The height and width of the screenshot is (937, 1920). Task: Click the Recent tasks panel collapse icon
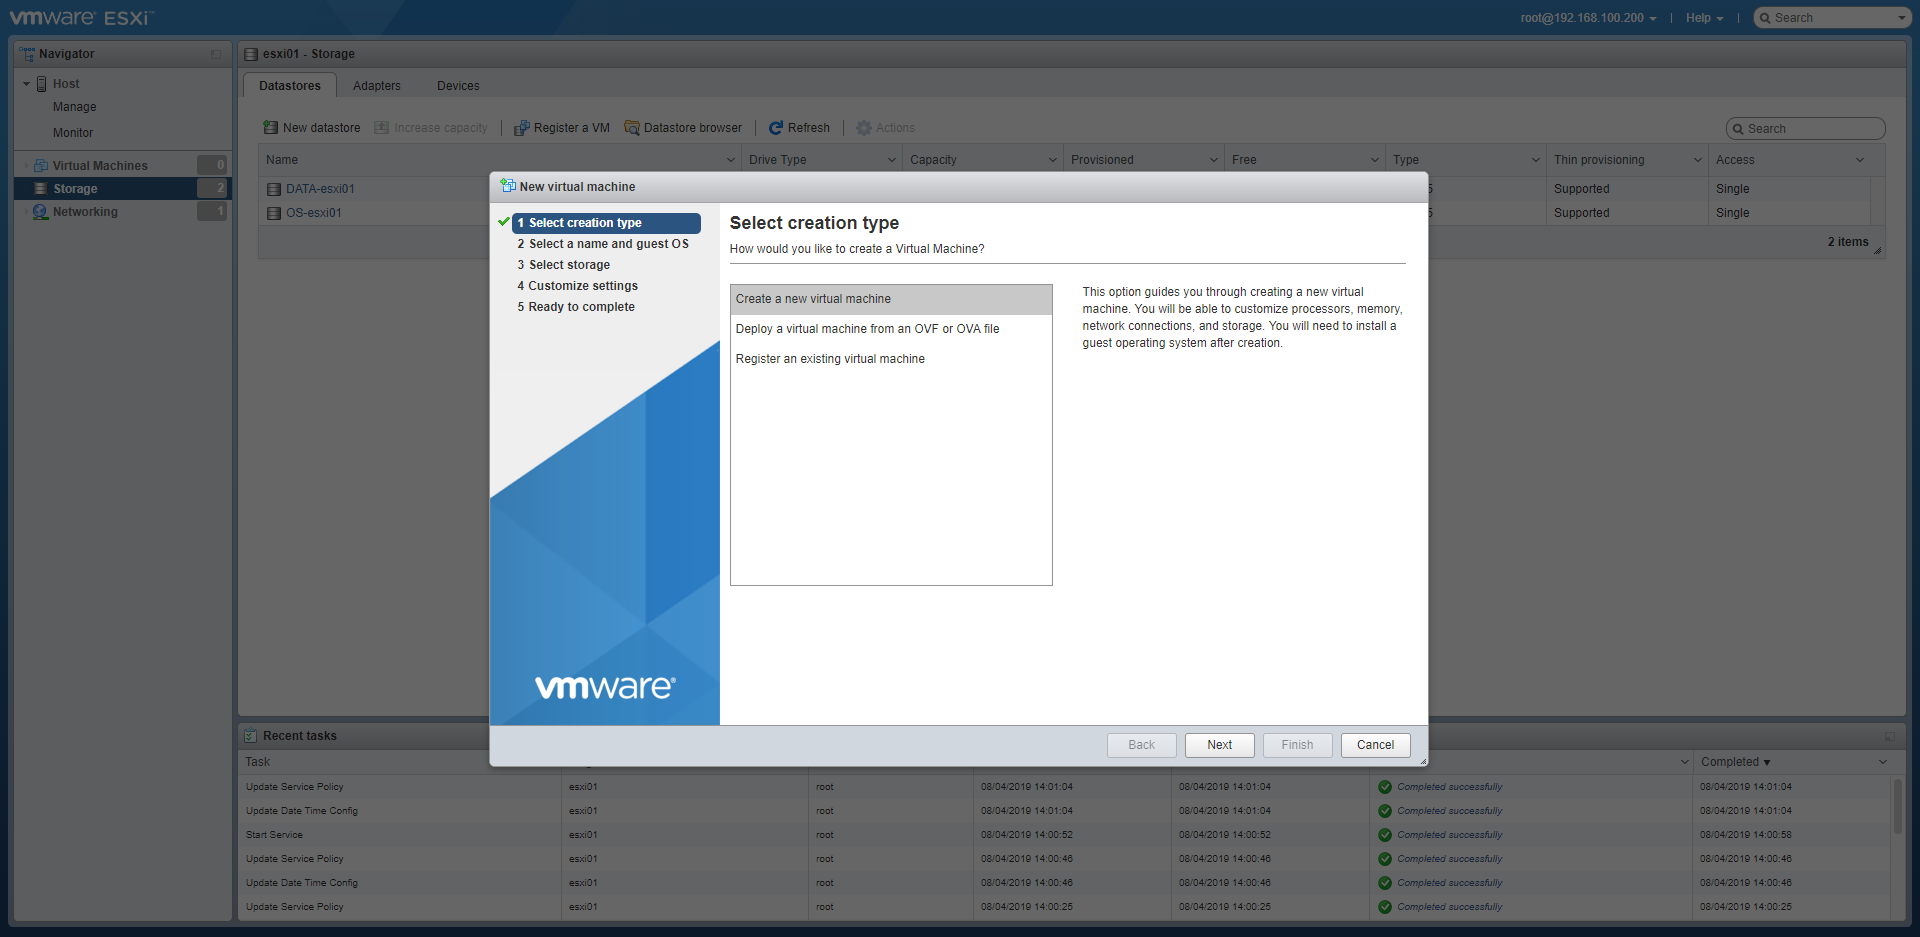coord(1889,736)
